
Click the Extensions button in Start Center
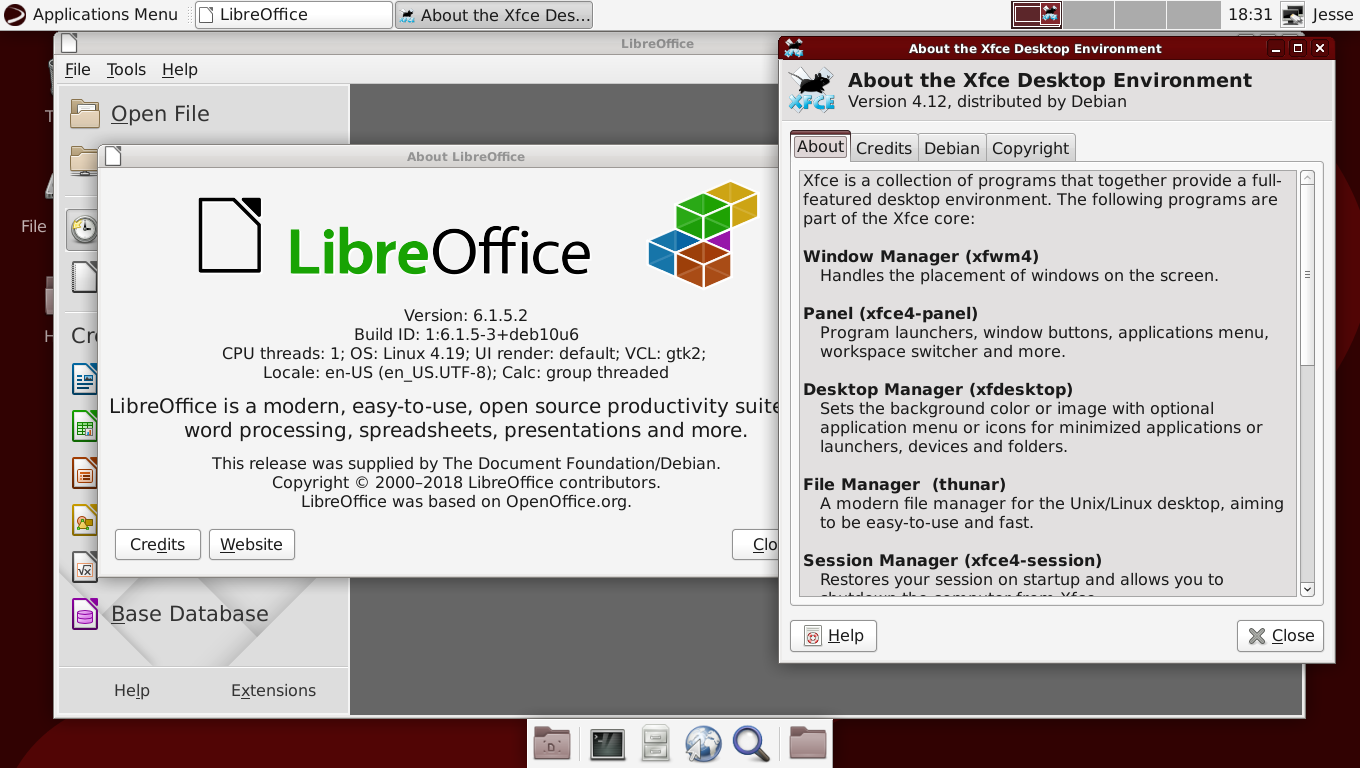pyautogui.click(x=273, y=690)
